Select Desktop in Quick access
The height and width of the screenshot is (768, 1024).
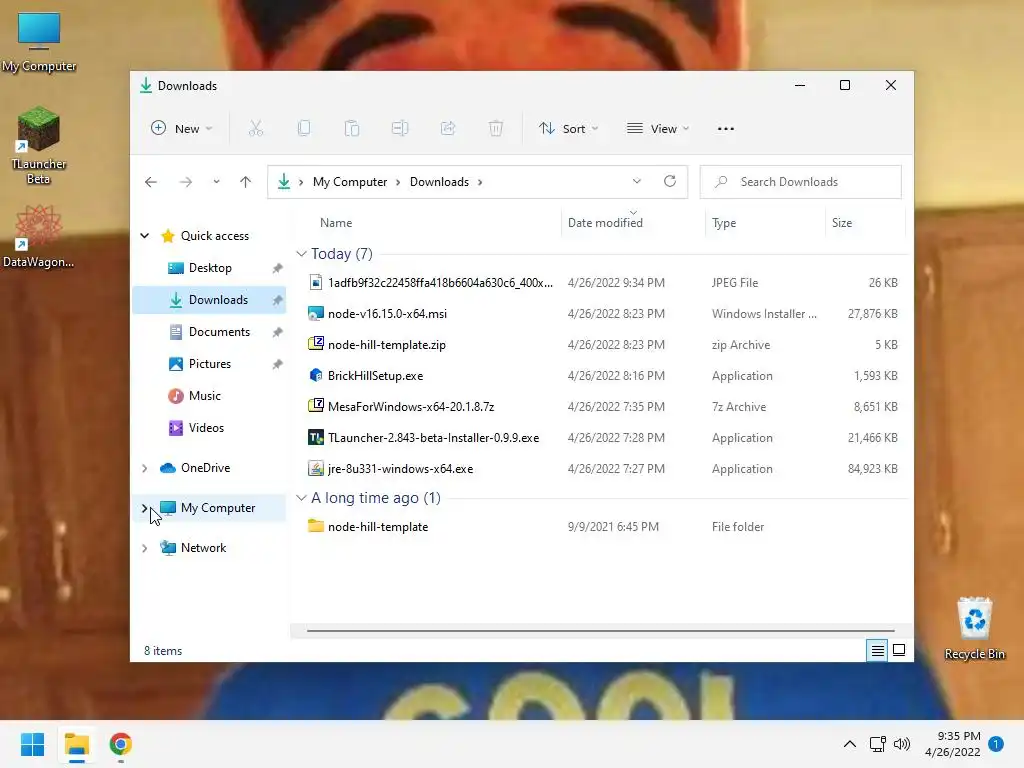click(x=209, y=268)
